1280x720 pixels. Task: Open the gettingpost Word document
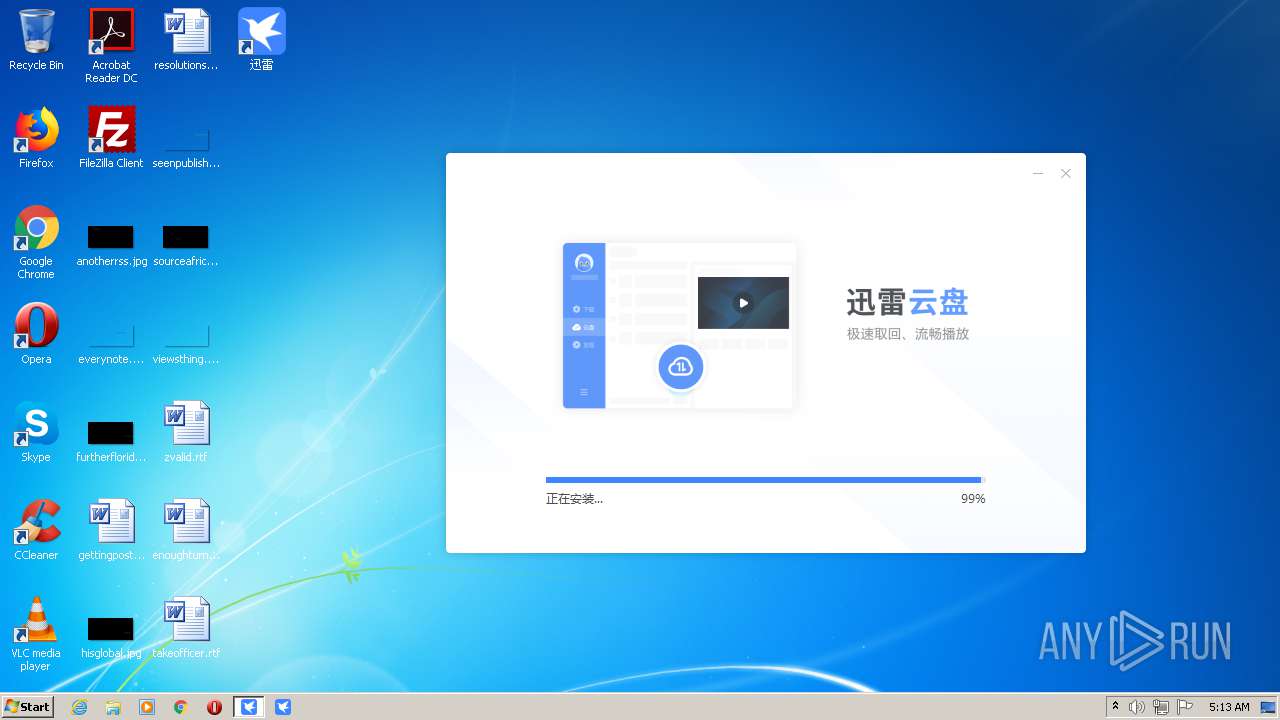pyautogui.click(x=111, y=530)
